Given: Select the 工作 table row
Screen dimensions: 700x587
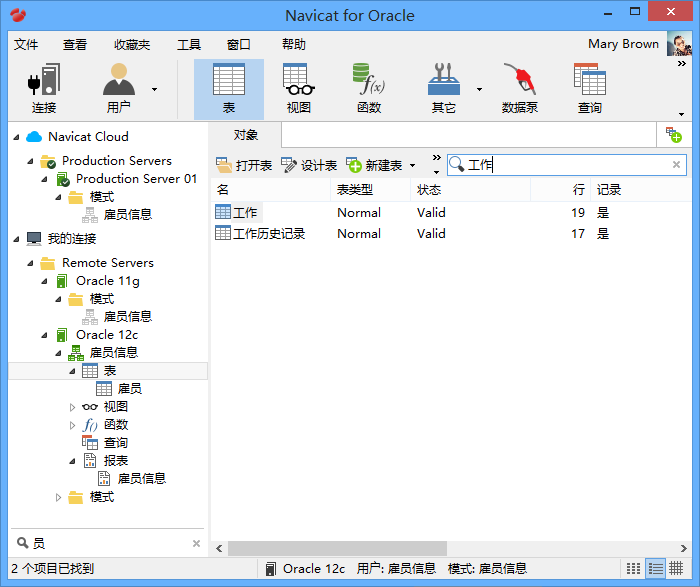Looking at the screenshot, I should click(x=245, y=212).
